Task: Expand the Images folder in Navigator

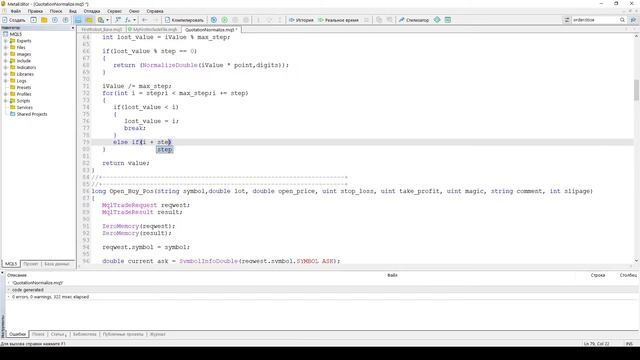Action: pyautogui.click(x=6, y=54)
